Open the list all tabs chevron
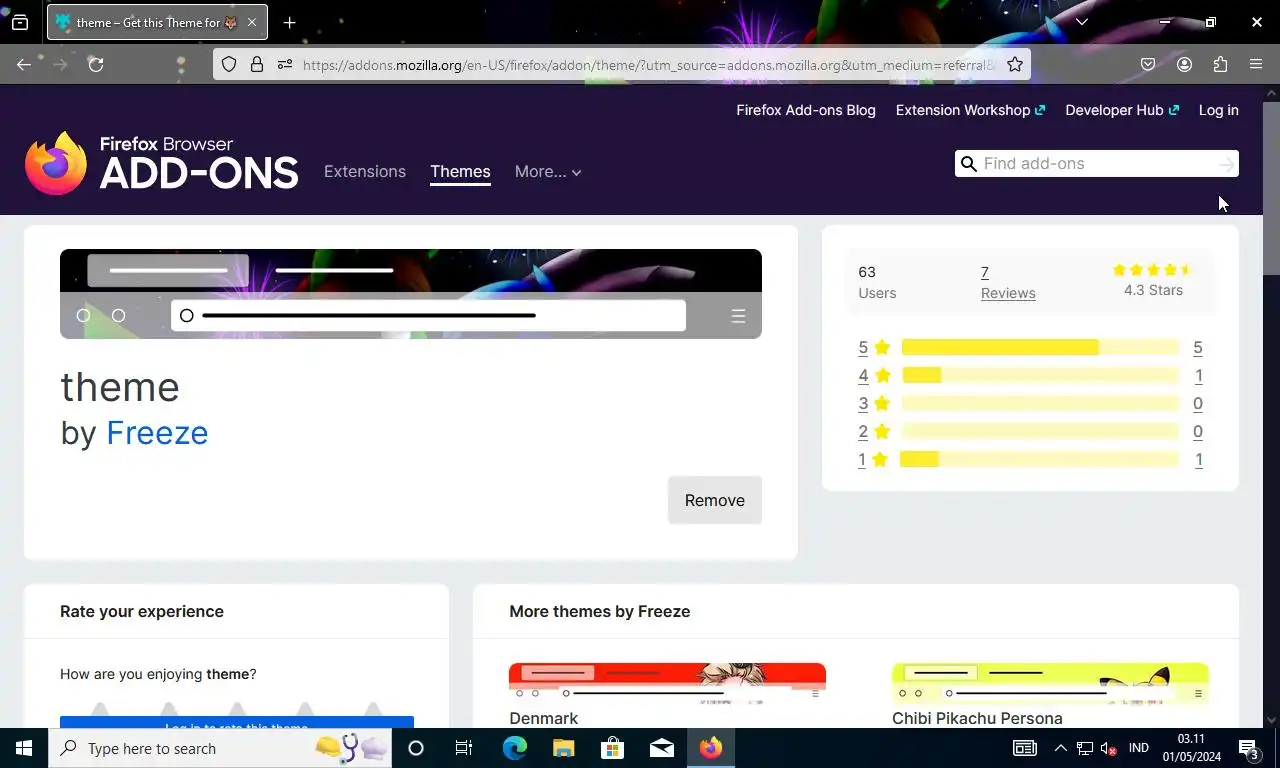 pos(1081,22)
